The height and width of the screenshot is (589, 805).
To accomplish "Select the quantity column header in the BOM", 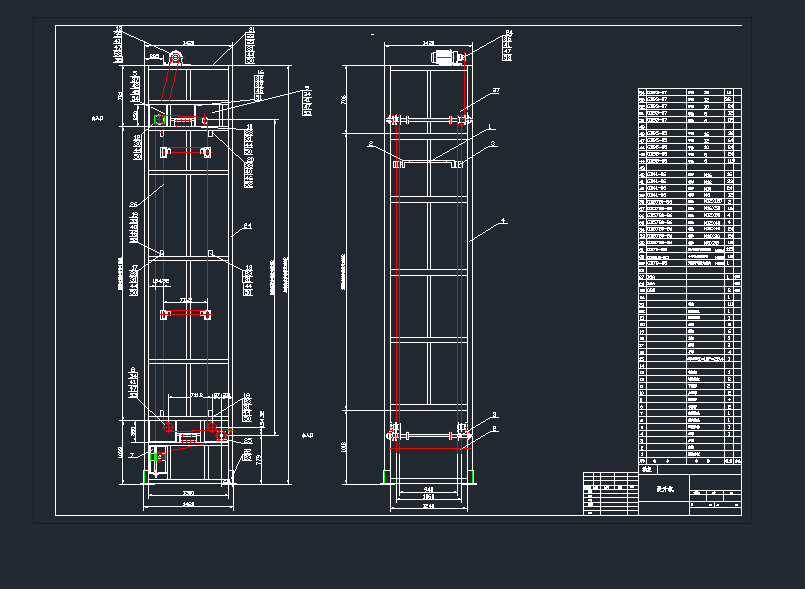I will point(727,461).
